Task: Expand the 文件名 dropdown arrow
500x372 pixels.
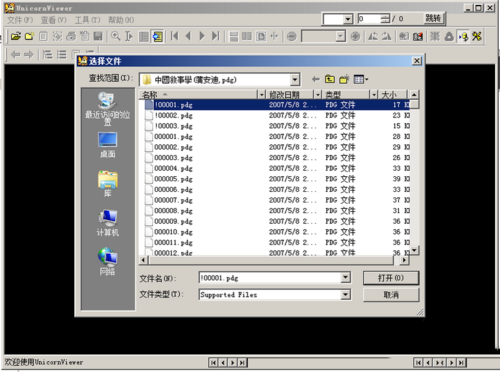Action: (345, 277)
